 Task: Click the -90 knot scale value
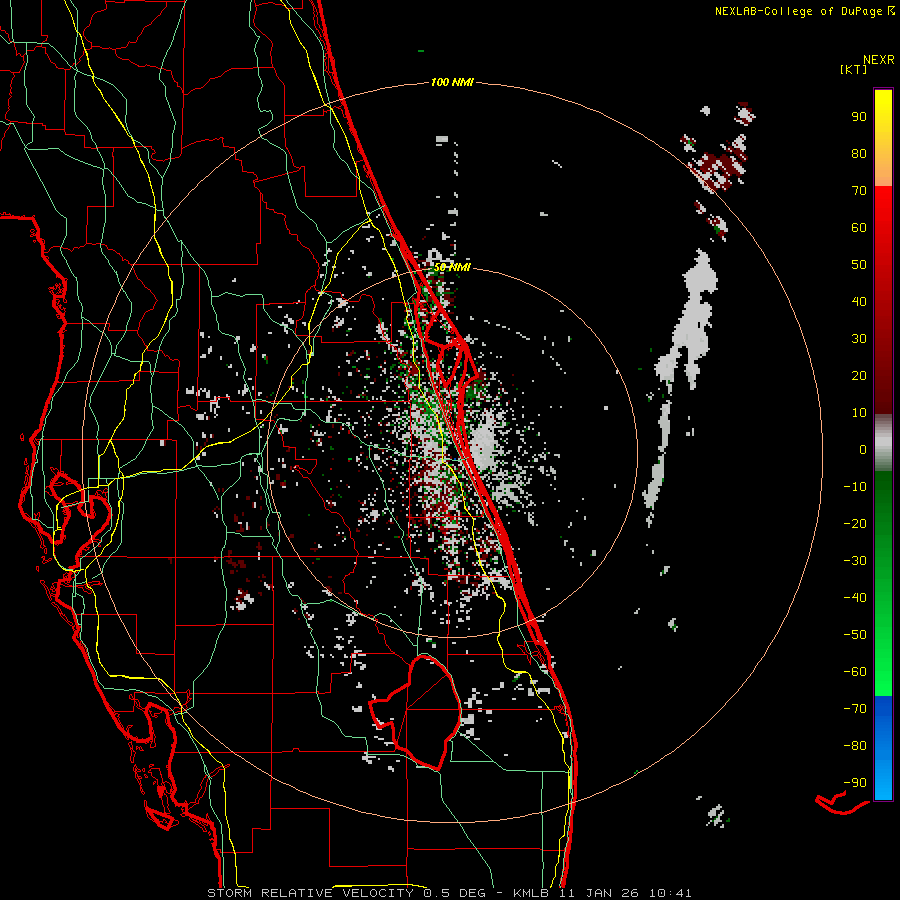pos(855,783)
